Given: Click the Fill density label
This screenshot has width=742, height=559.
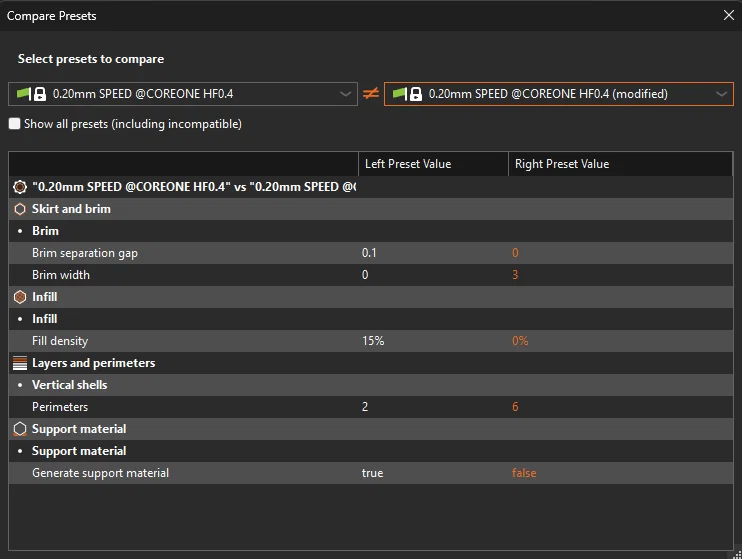Looking at the screenshot, I should point(60,341).
